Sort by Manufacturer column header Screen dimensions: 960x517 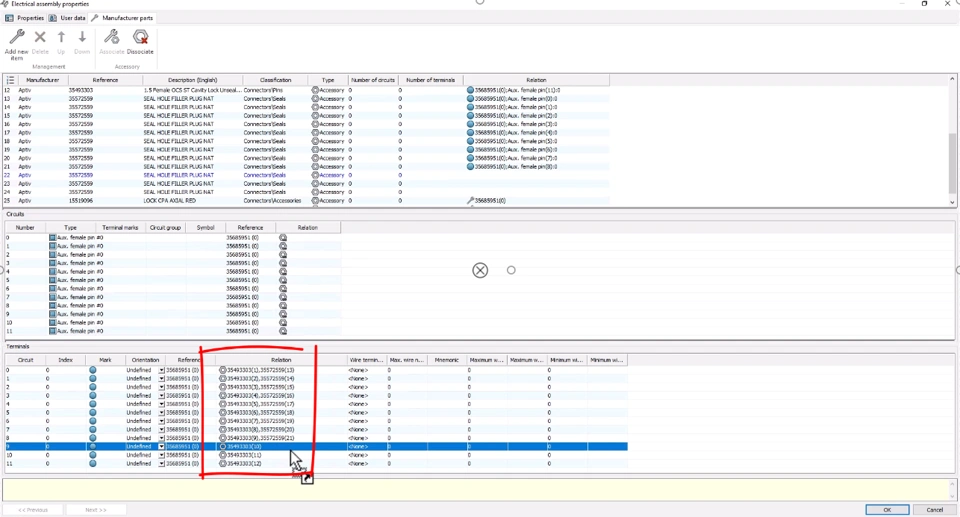pyautogui.click(x=43, y=80)
